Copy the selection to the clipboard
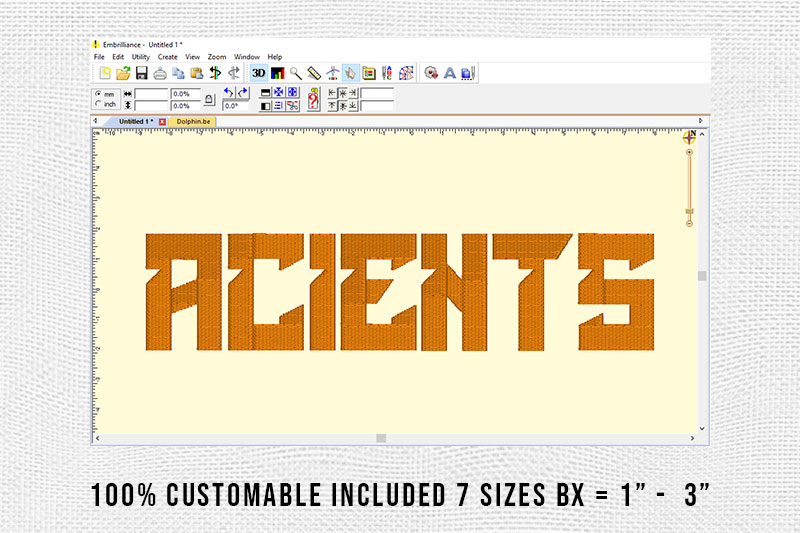The image size is (800, 533). [178, 73]
